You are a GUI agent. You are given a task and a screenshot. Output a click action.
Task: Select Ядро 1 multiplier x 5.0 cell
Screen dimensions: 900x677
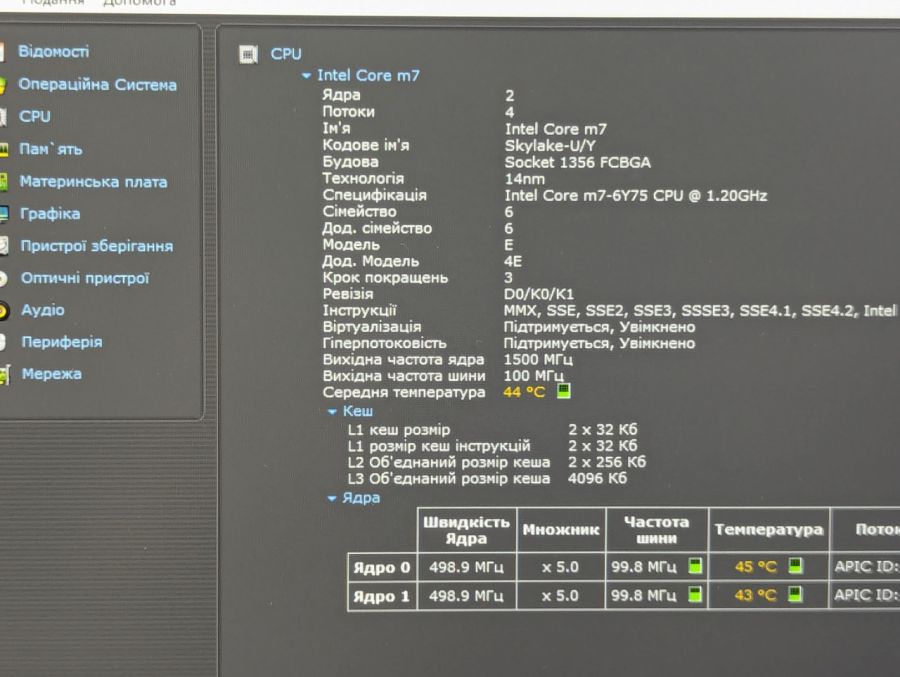pyautogui.click(x=561, y=595)
